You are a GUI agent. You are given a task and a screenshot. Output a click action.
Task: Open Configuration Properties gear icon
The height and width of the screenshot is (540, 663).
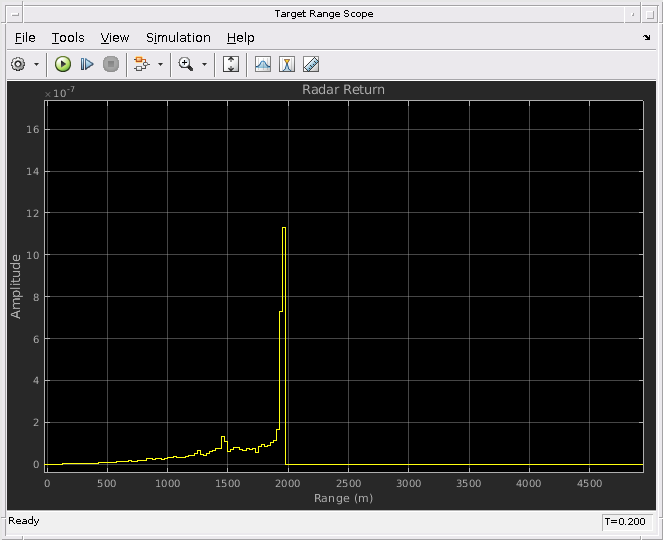(x=18, y=64)
